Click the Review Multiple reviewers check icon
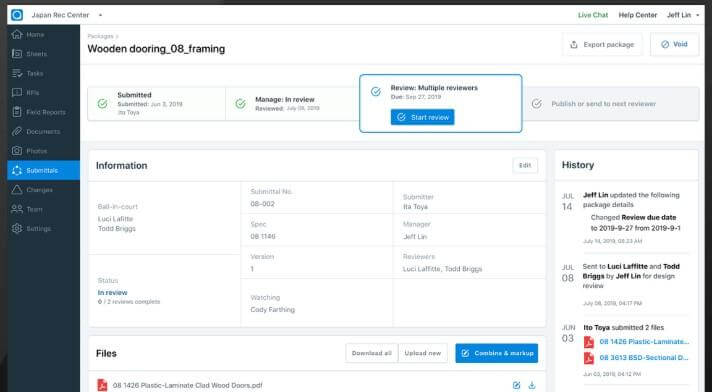712x392 pixels. coord(376,92)
